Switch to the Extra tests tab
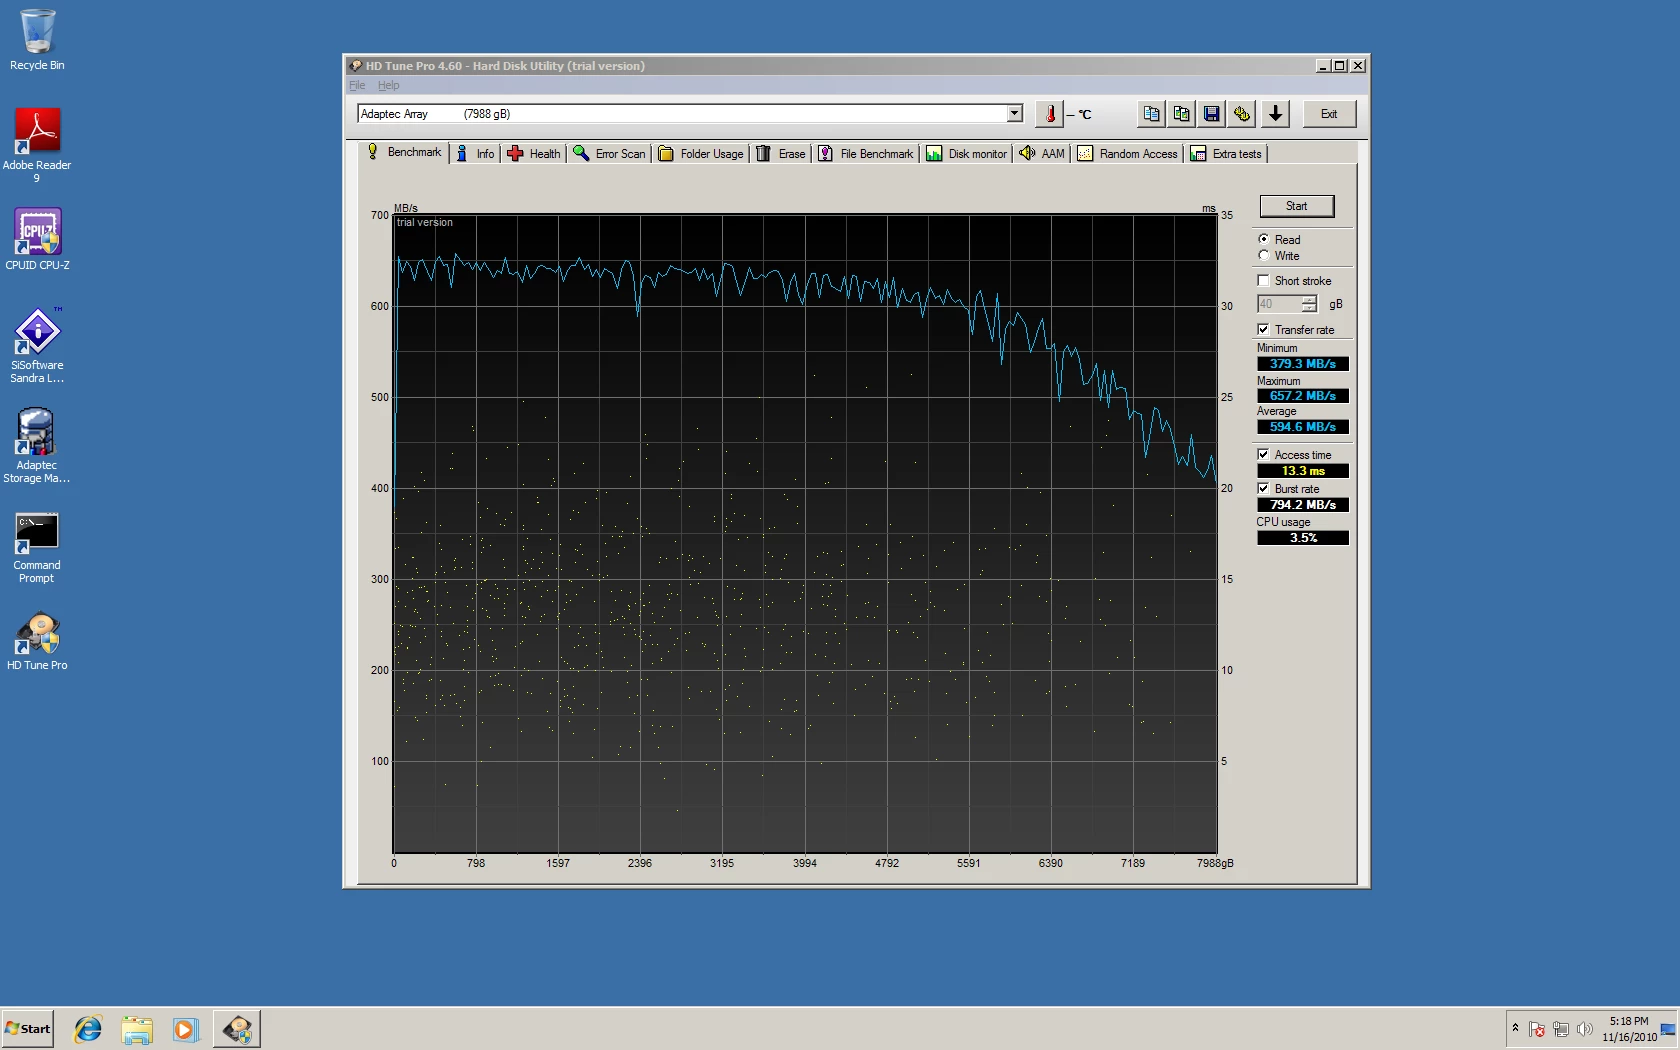The height and width of the screenshot is (1050, 1680). point(1226,154)
